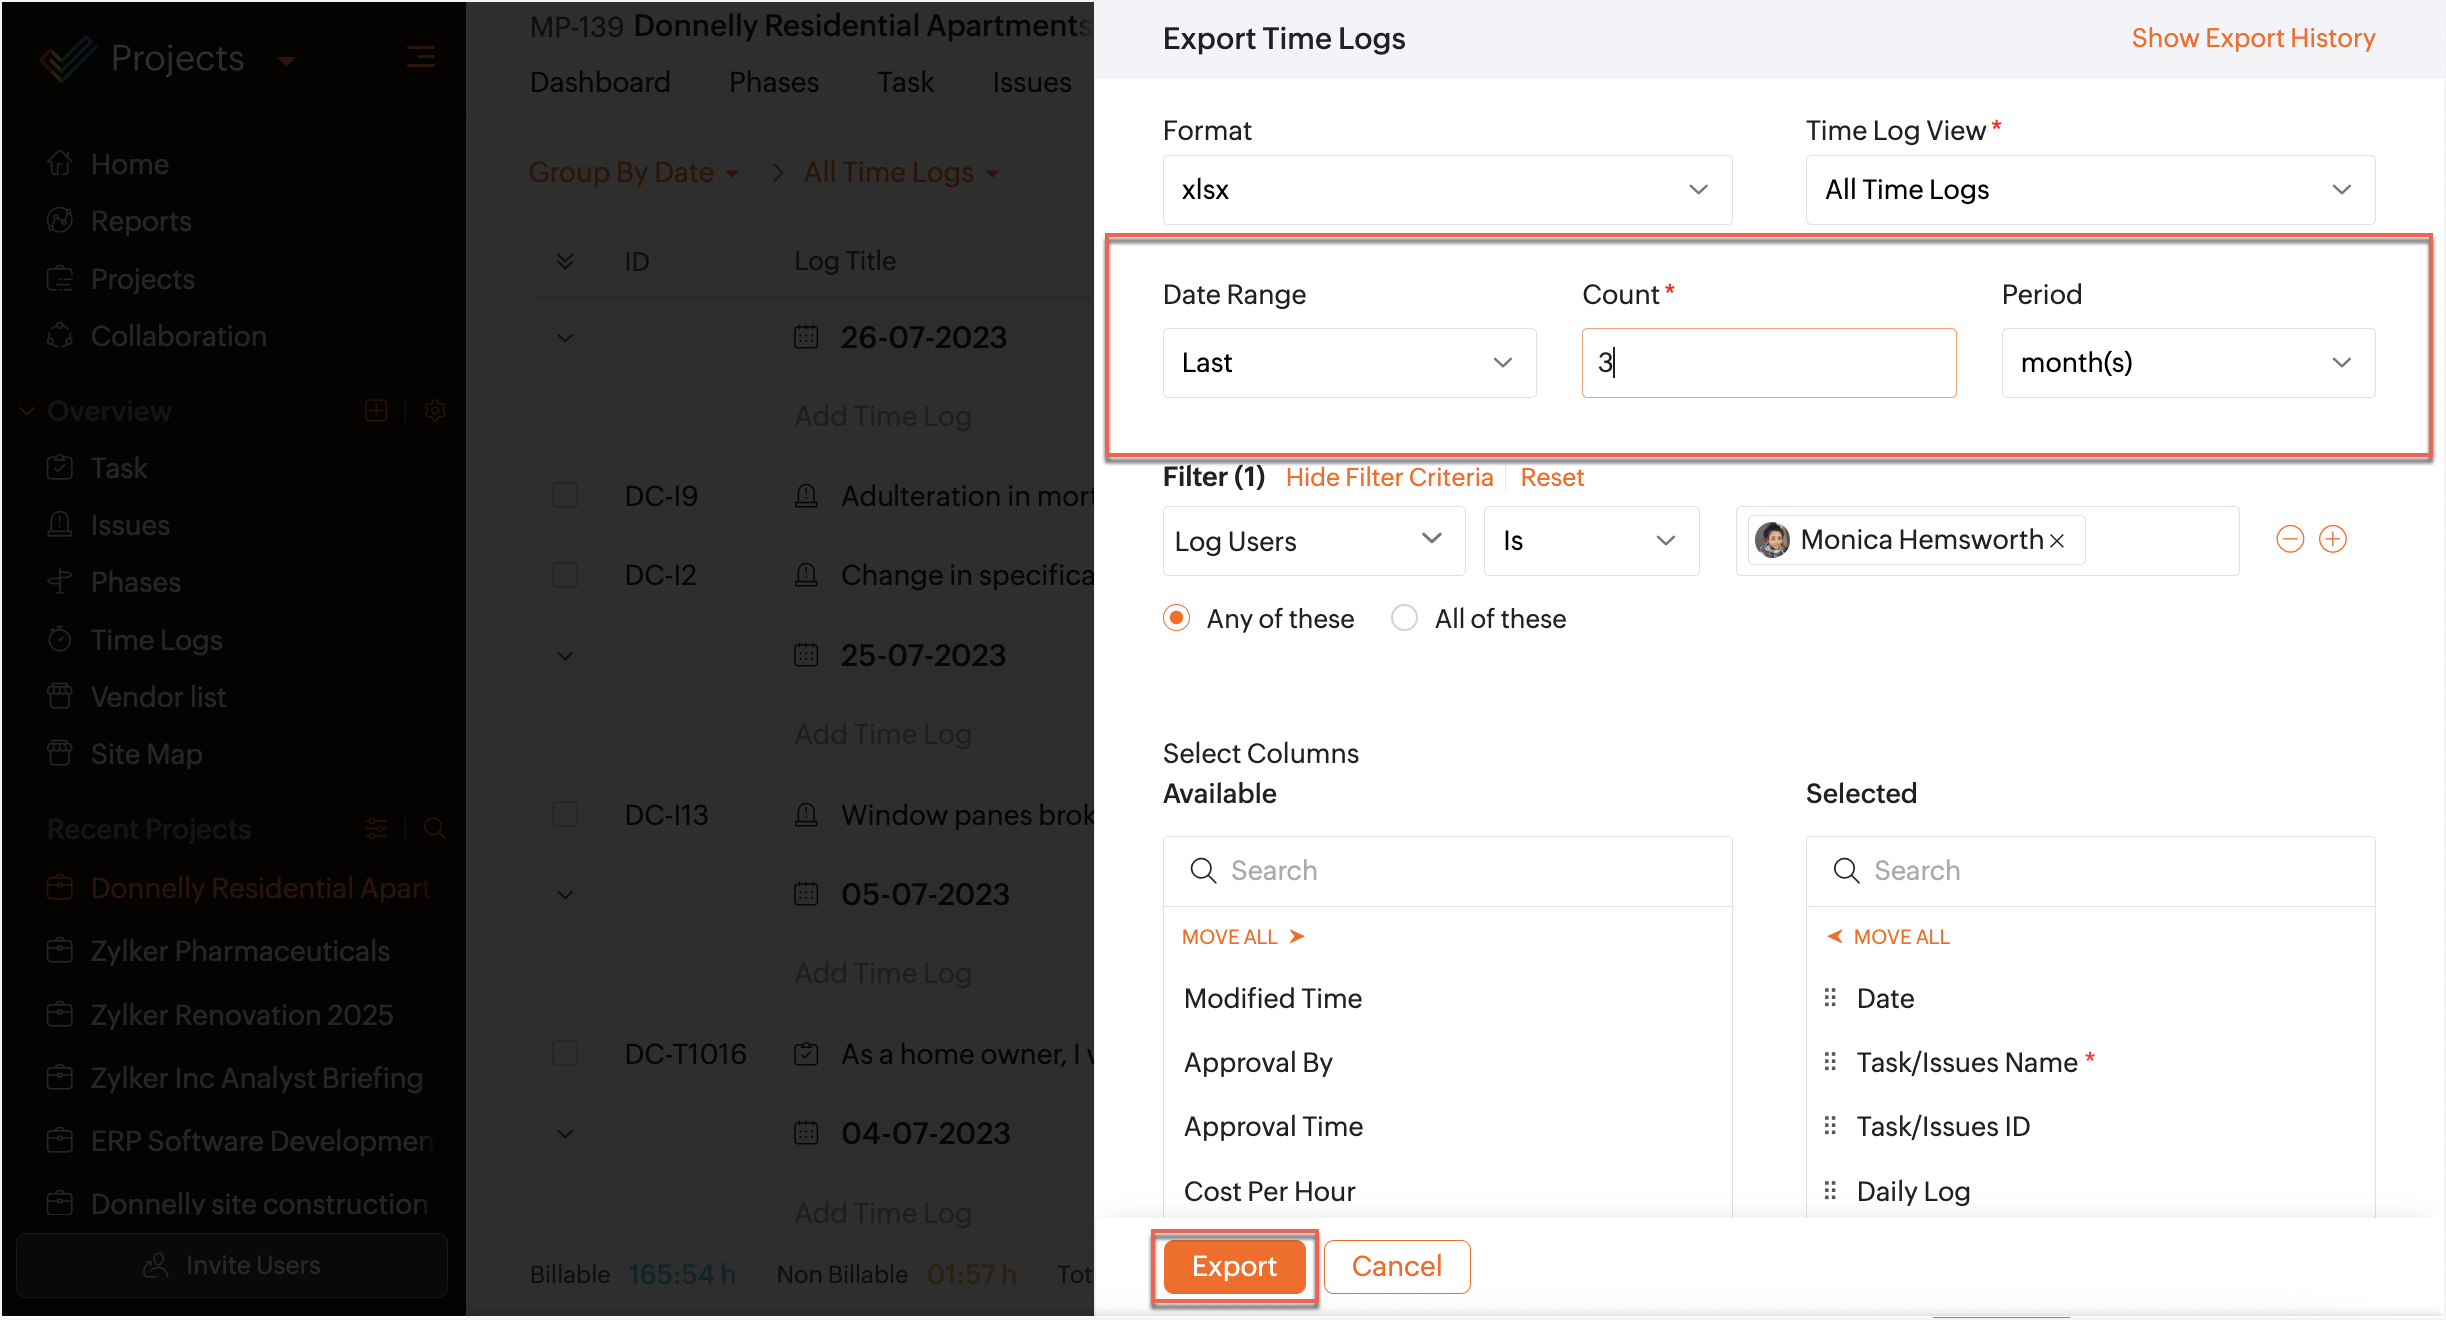
Task: Open the Date Range Last dropdown
Action: tap(1348, 363)
